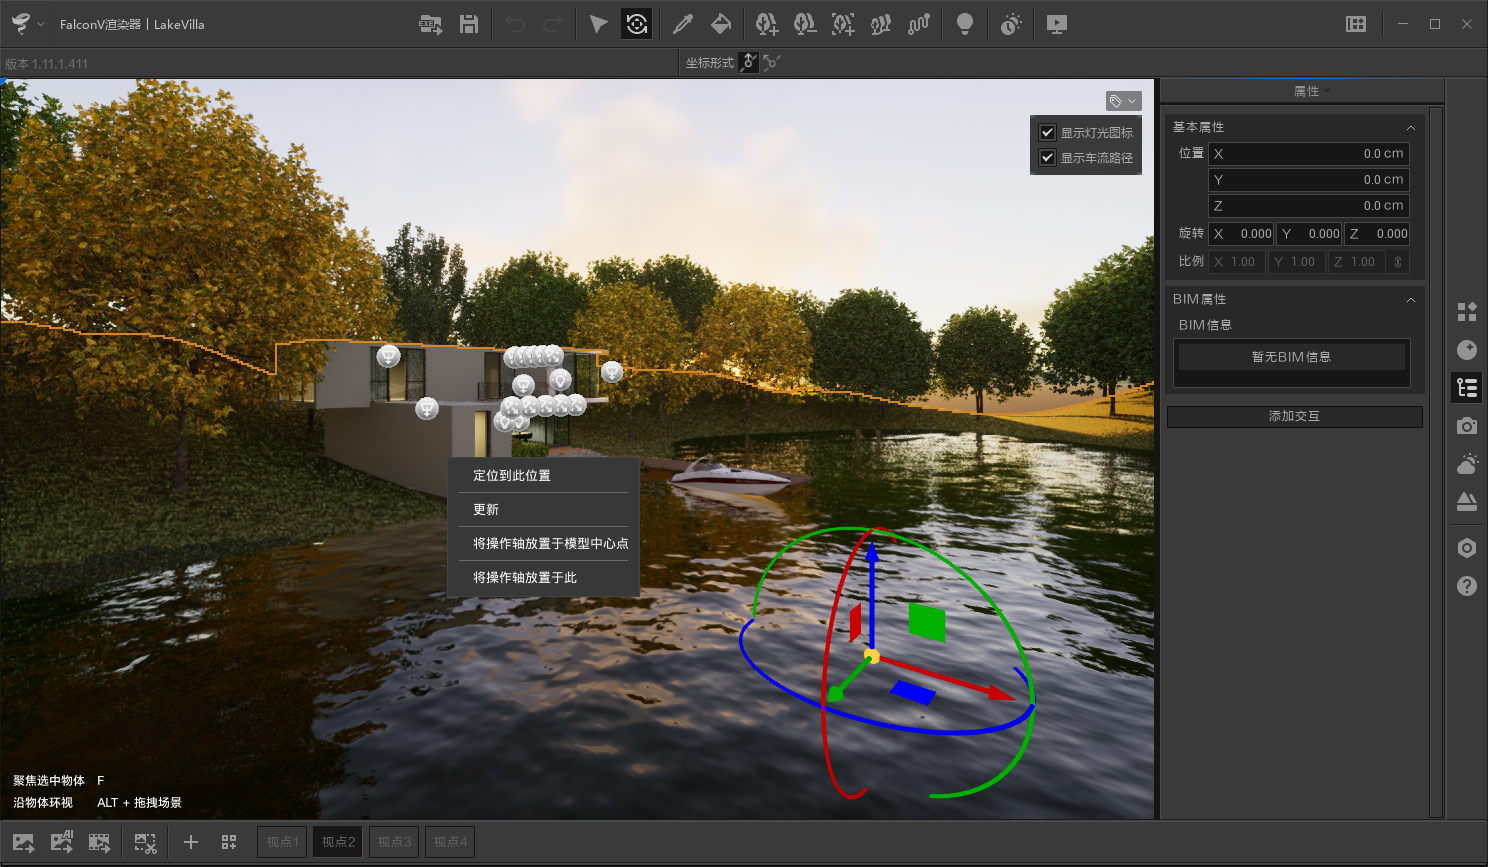Toggle the 显示车流路径 checkbox
Image resolution: width=1488 pixels, height=867 pixels.
(1047, 157)
